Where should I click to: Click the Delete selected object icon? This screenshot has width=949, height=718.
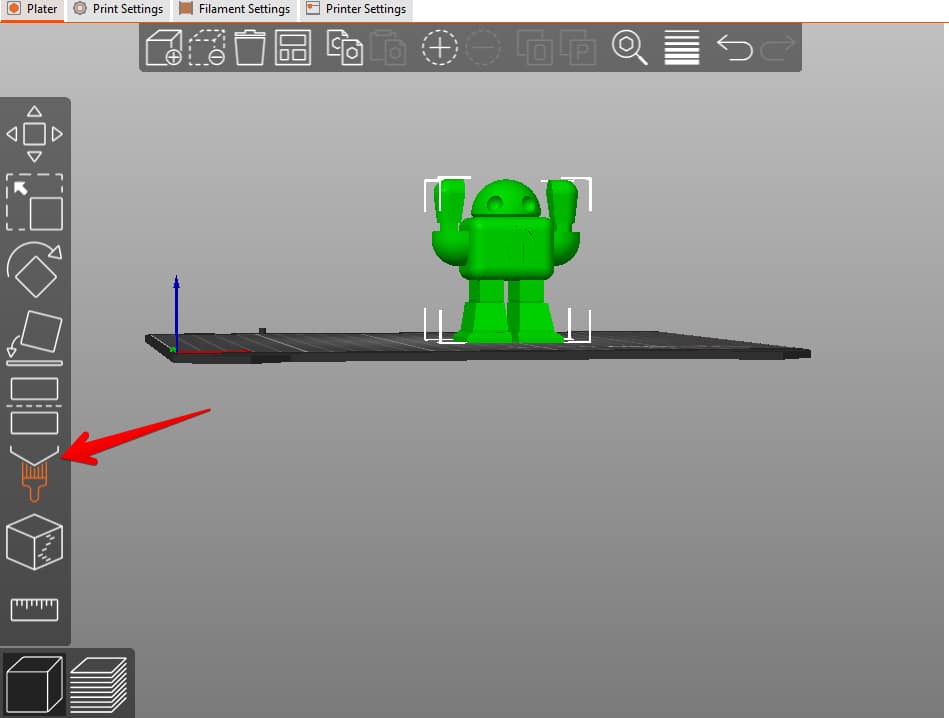tap(207, 47)
